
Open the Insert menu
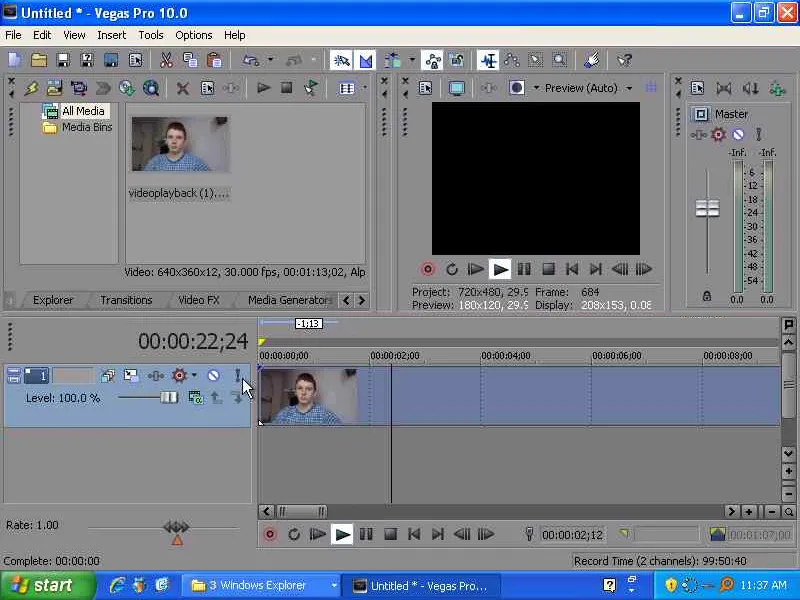tap(111, 35)
